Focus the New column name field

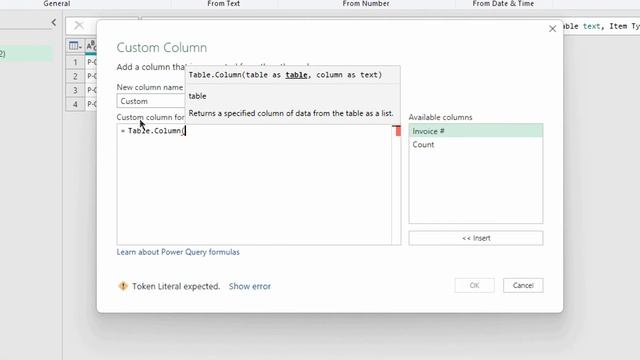point(151,101)
